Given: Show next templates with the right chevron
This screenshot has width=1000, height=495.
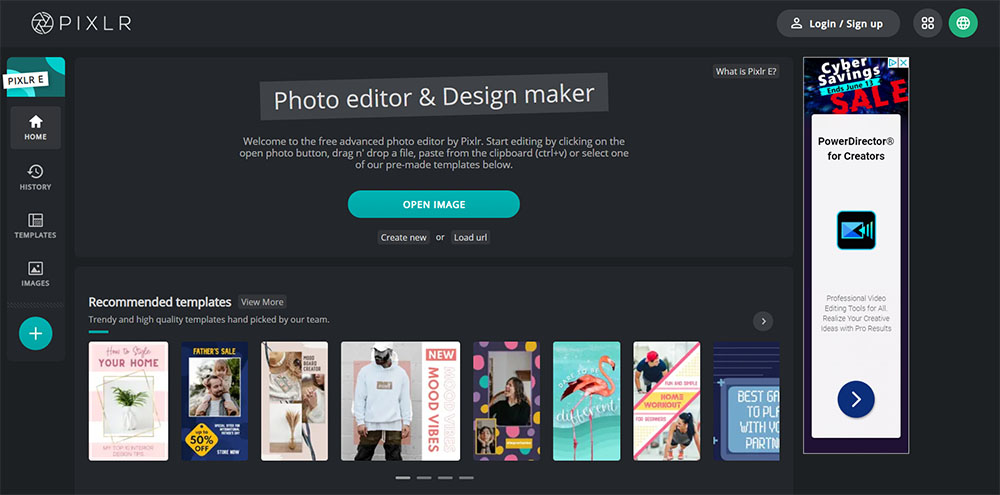Looking at the screenshot, I should (763, 321).
